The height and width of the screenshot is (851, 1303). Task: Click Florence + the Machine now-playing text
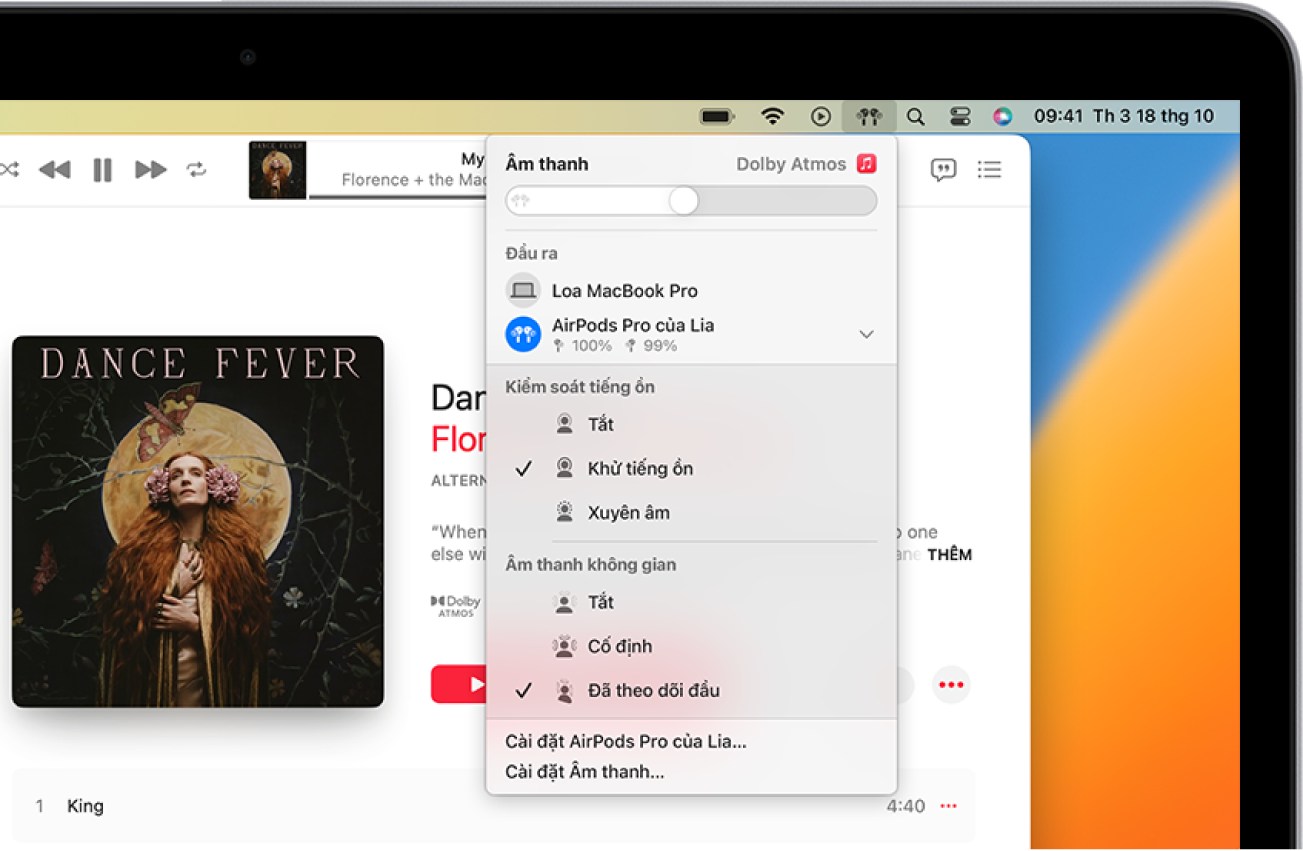[413, 180]
